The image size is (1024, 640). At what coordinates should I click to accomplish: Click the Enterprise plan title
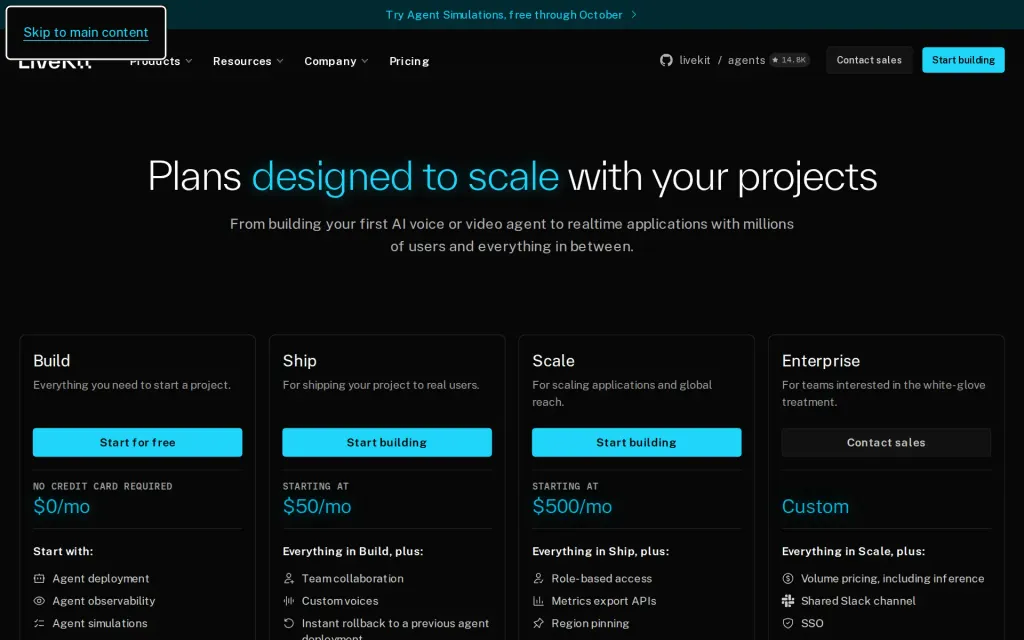tap(821, 361)
